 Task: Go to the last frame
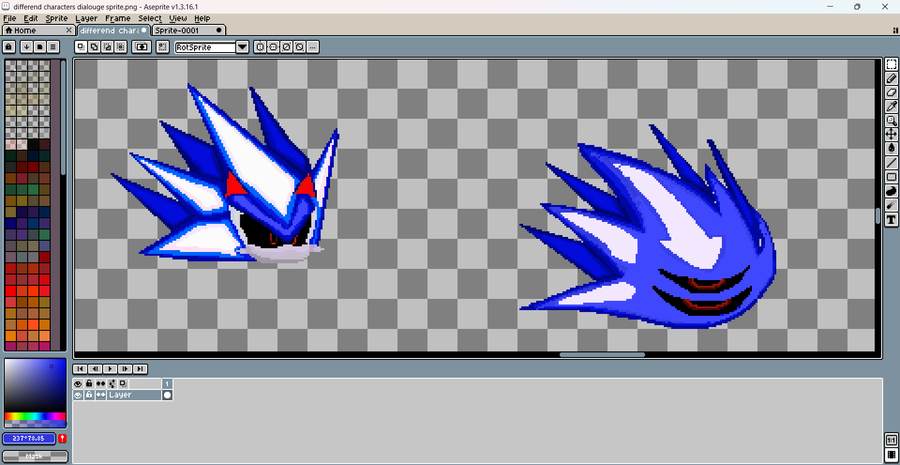(140, 369)
